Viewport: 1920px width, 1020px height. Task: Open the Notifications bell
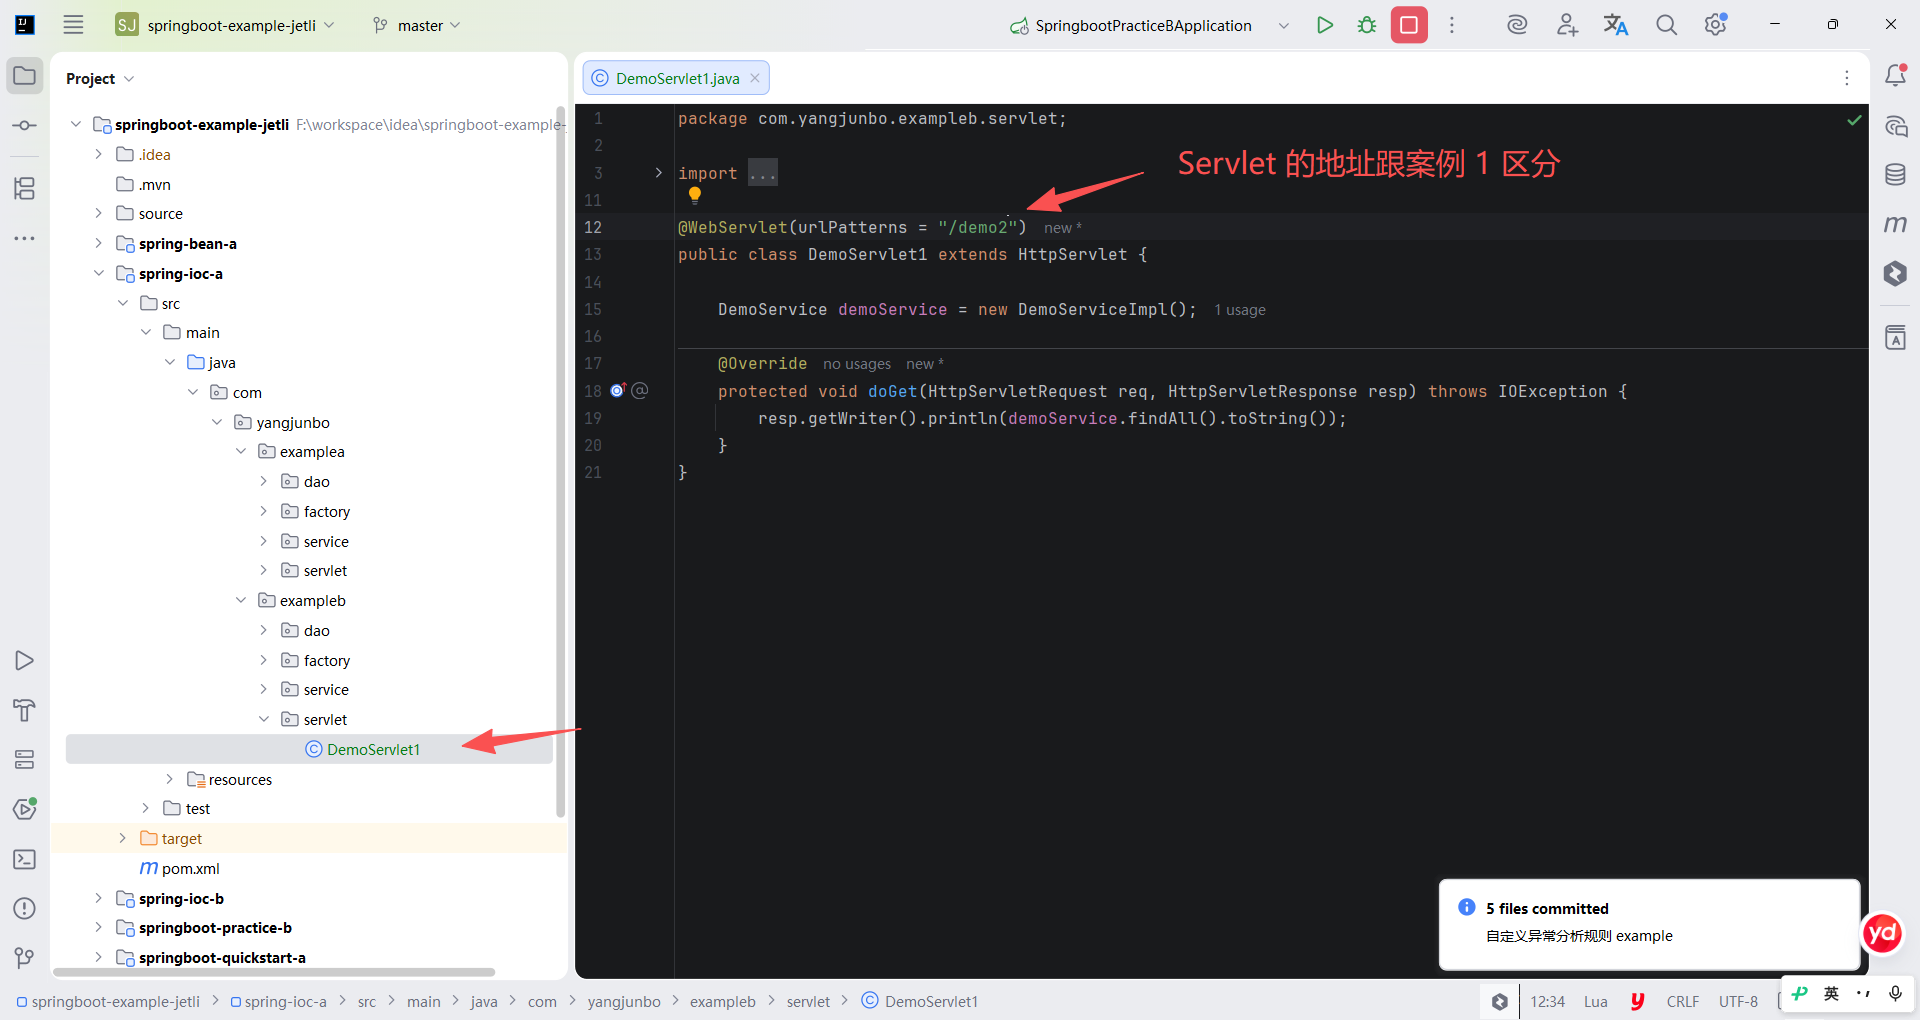pyautogui.click(x=1895, y=76)
